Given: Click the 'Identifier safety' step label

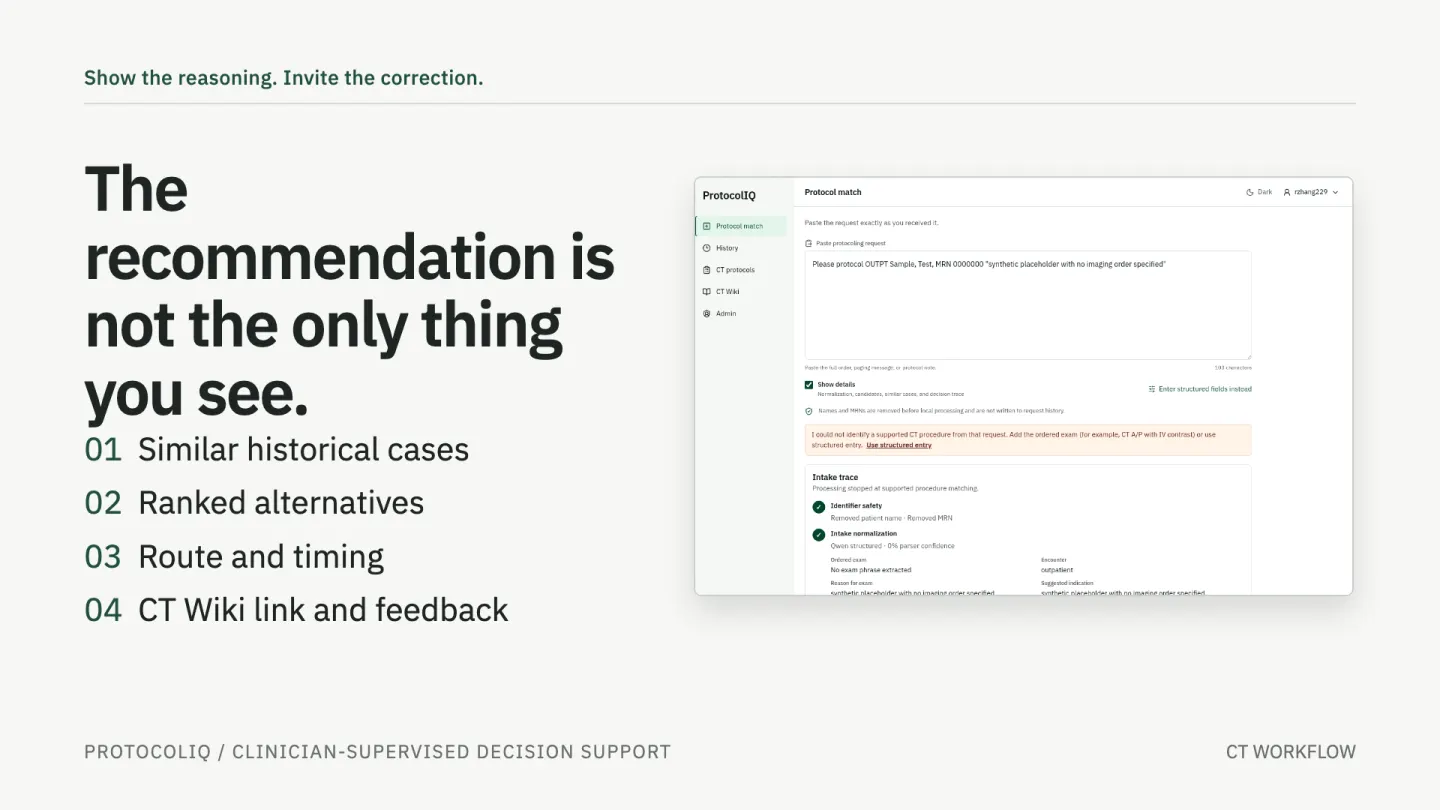Looking at the screenshot, I should (x=856, y=506).
